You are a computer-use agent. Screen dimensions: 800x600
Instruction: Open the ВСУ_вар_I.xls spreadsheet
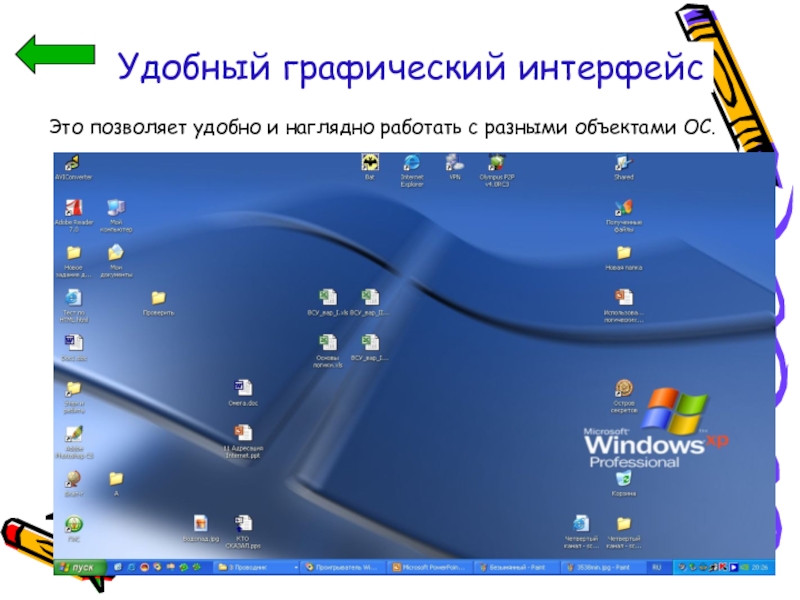coord(328,303)
